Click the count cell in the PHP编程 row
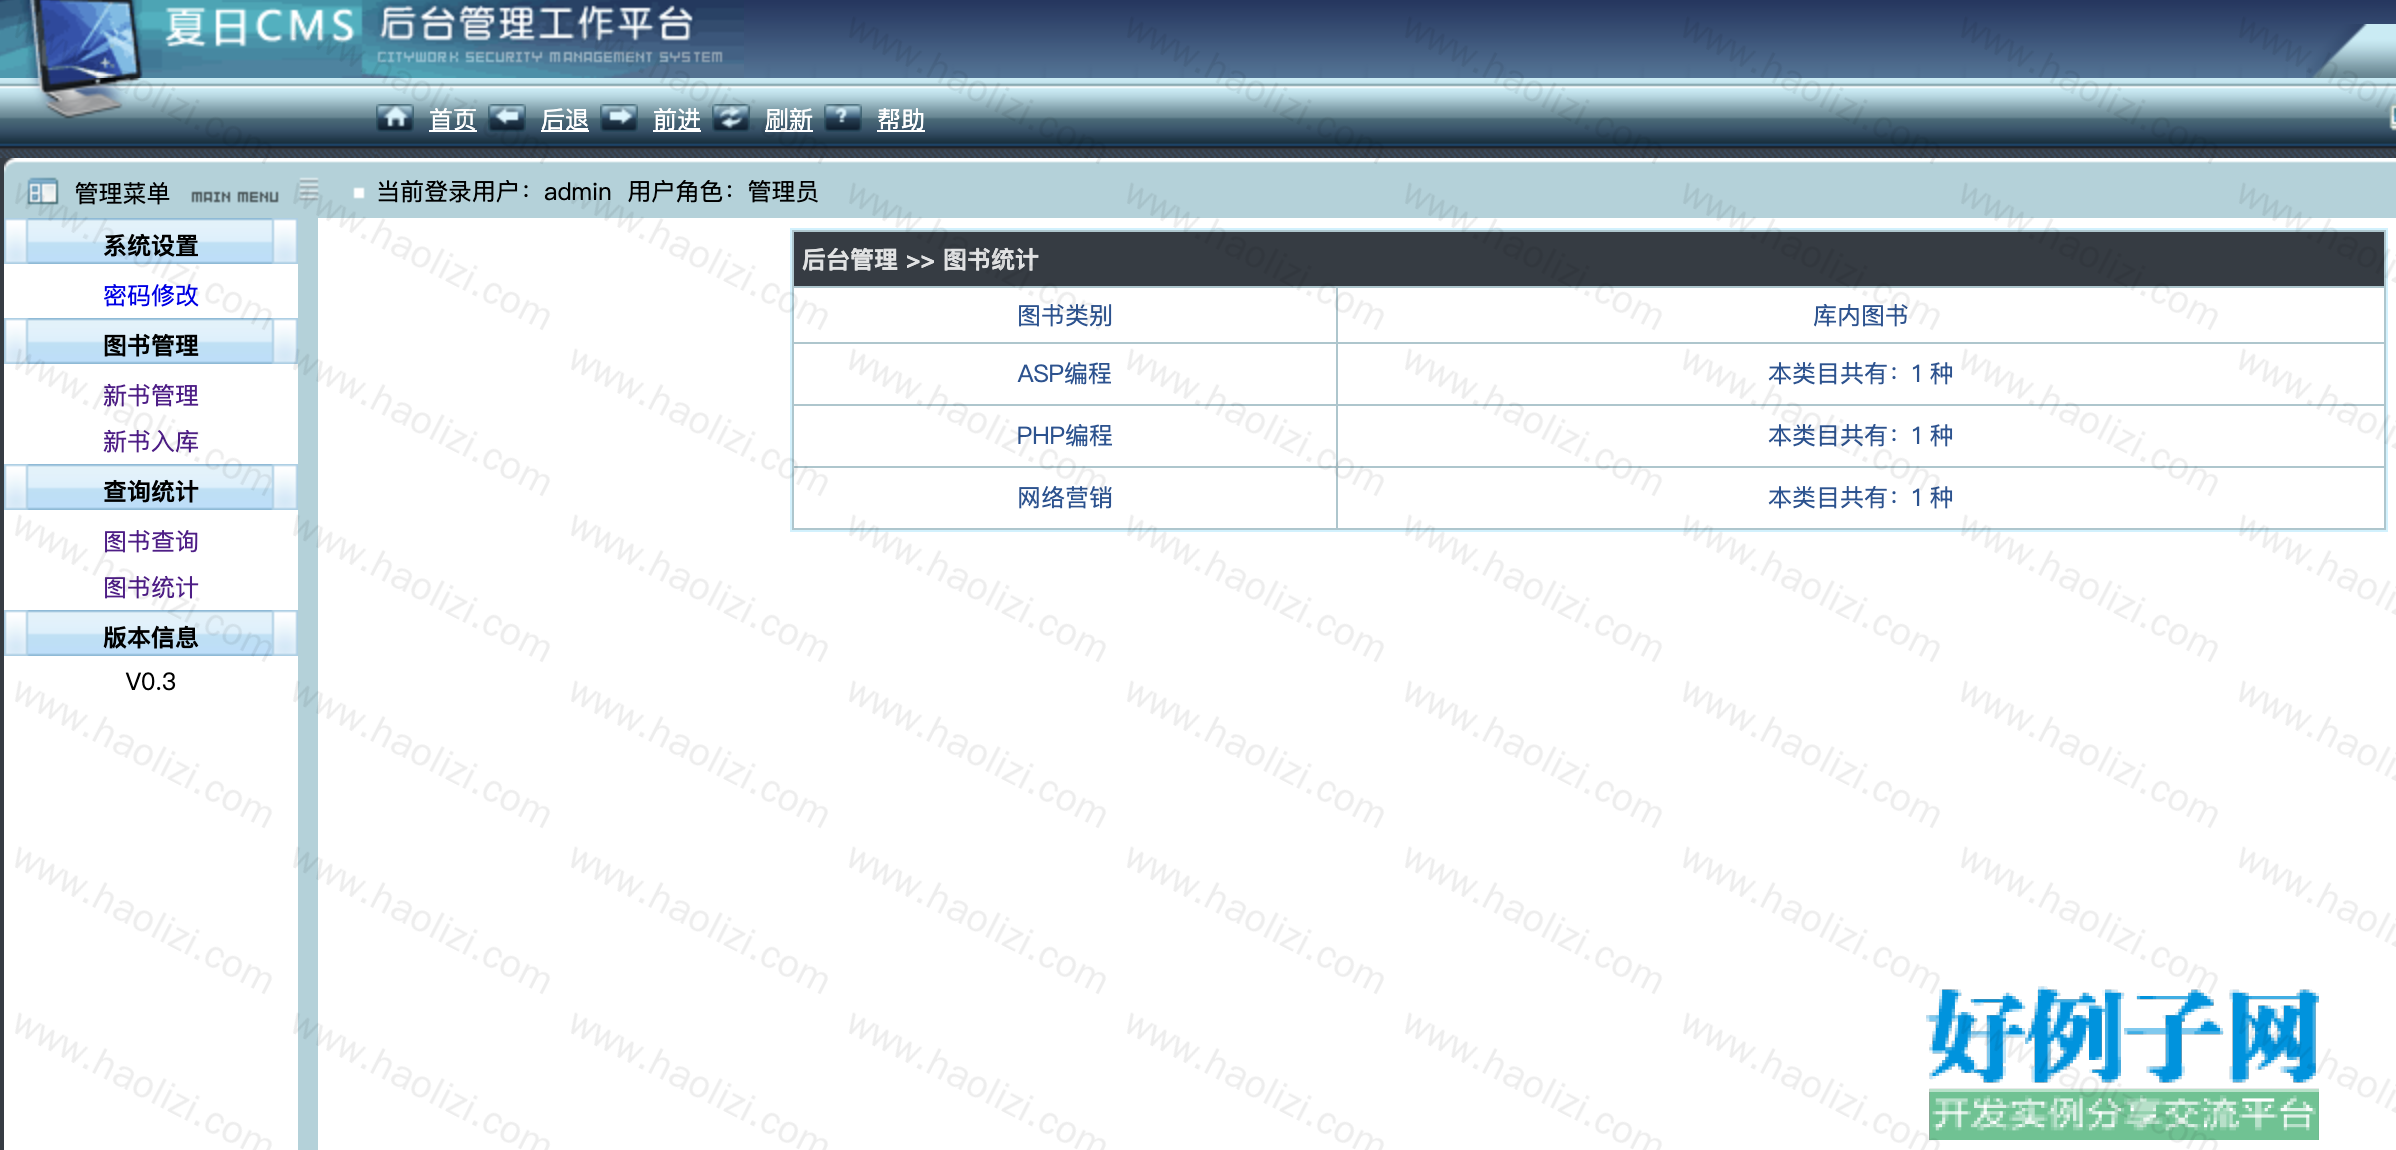 (1861, 436)
